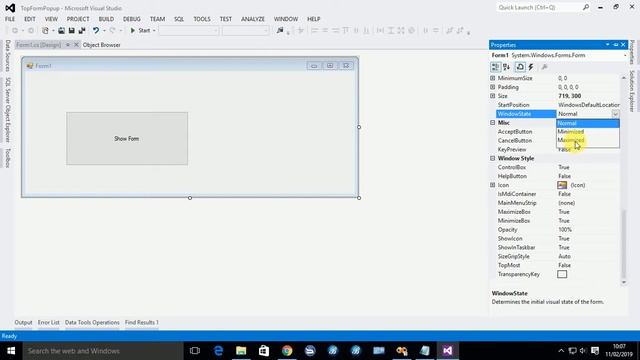Open File Explorer from the taskbar

(x=241, y=351)
